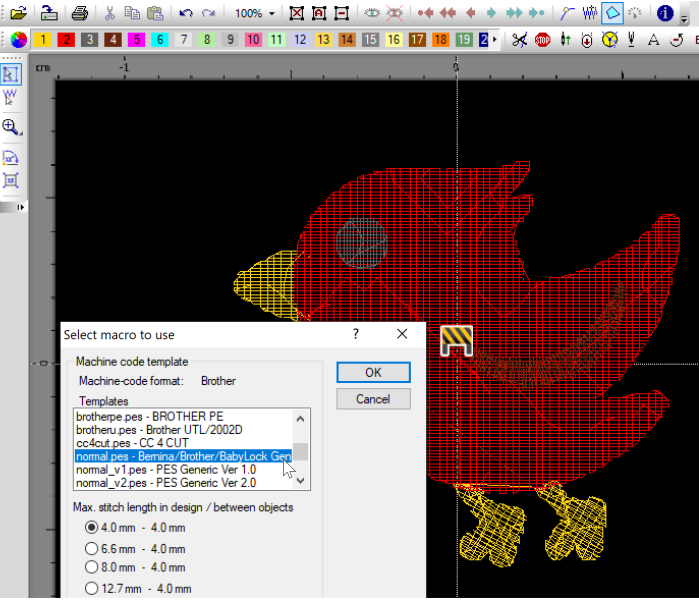This screenshot has width=699, height=600.
Task: Hide objects with crossed-out eye icon
Action: [x=394, y=13]
